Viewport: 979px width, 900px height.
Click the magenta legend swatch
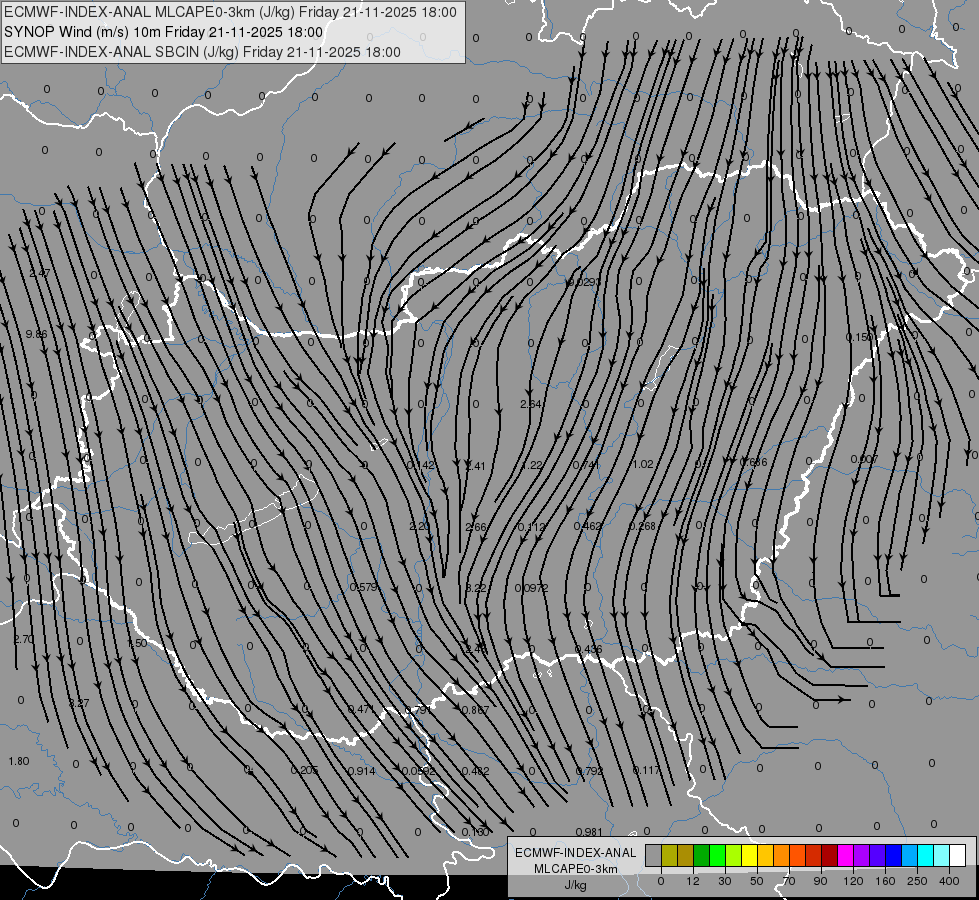coord(846,855)
